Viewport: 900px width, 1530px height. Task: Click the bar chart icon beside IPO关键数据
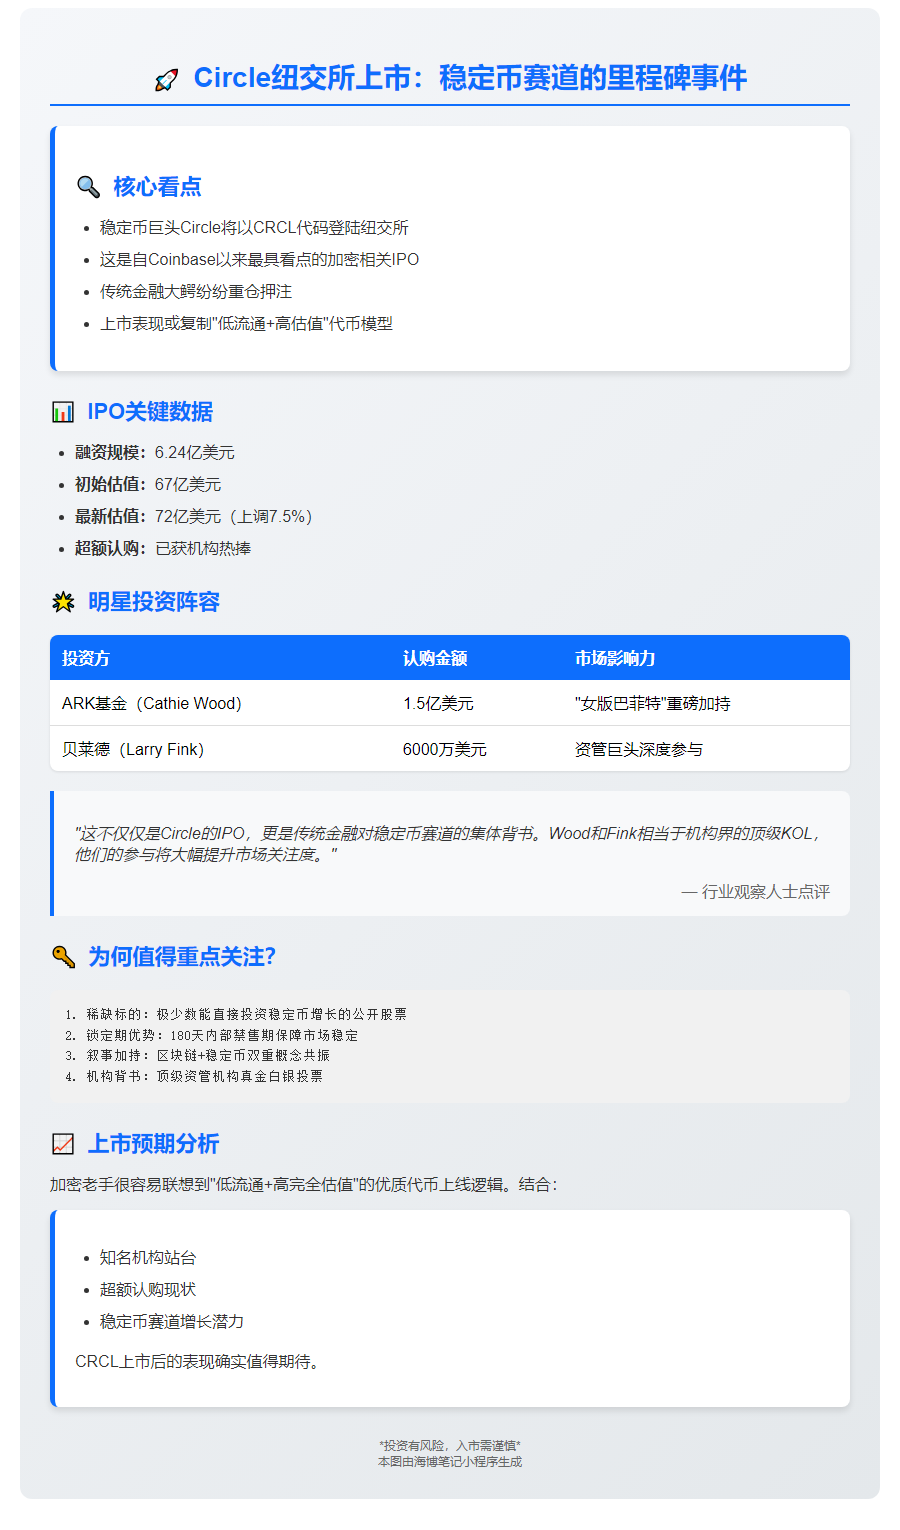point(63,412)
